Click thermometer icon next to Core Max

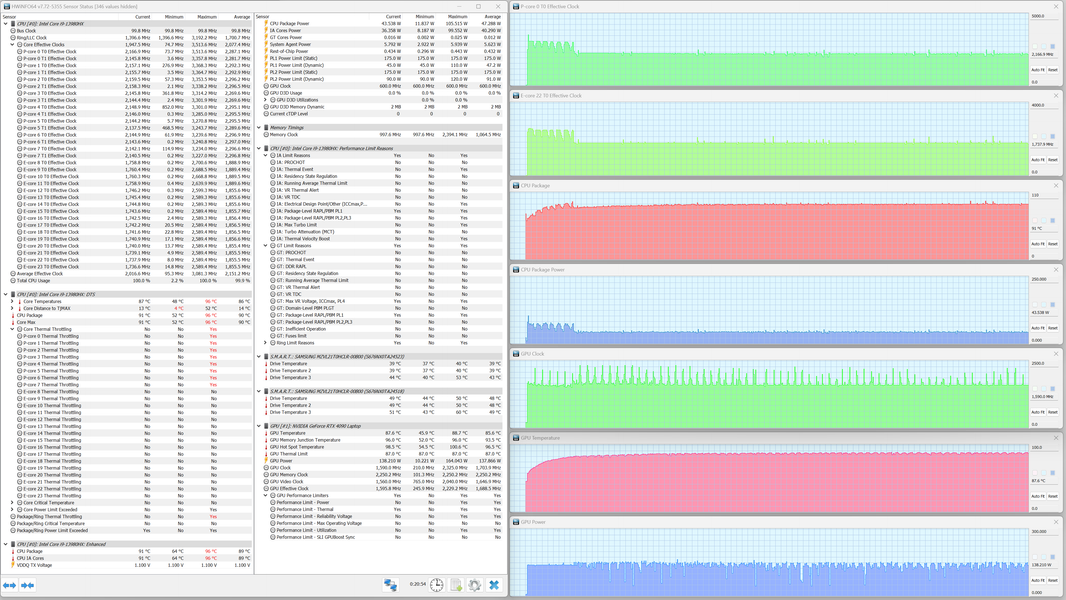pyautogui.click(x=13, y=322)
